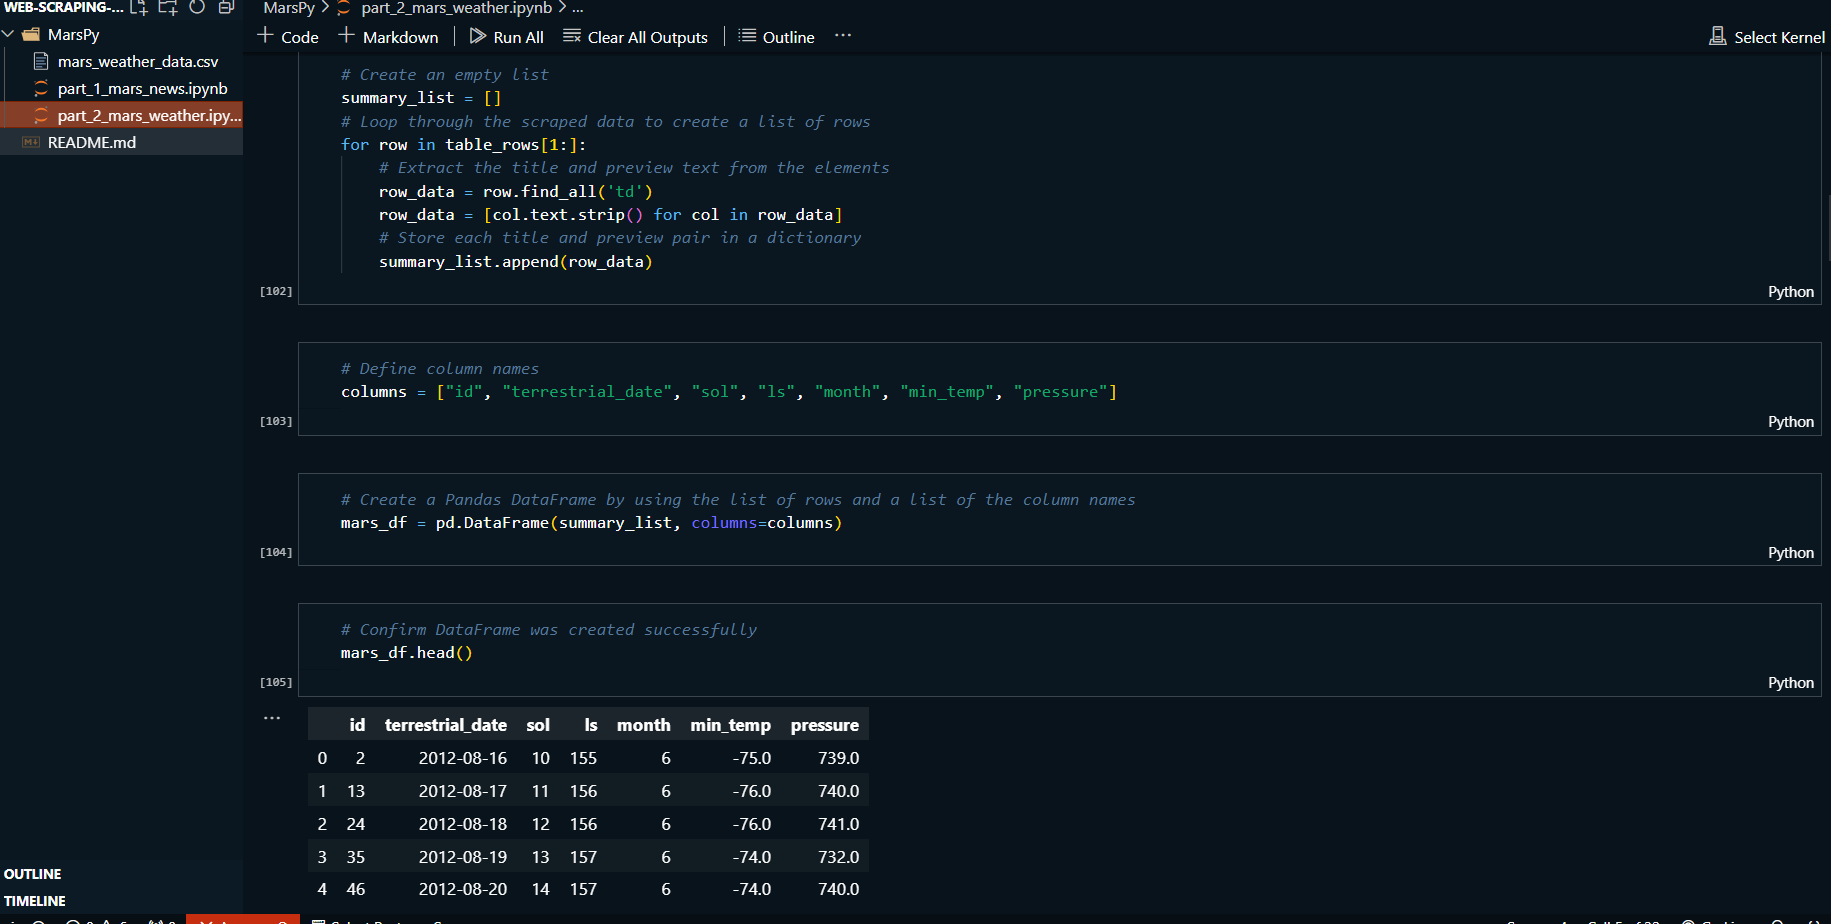Image resolution: width=1831 pixels, height=924 pixels.
Task: Click Python language label of cell 103
Action: click(x=1790, y=422)
